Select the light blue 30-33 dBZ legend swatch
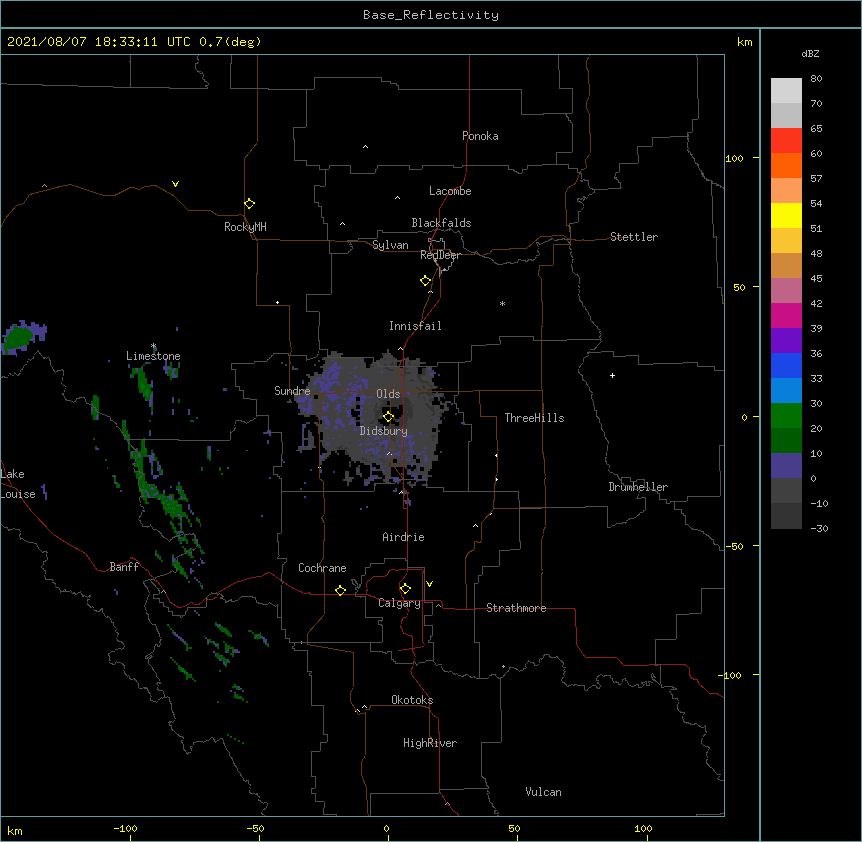Viewport: 862px width, 842px height. coord(786,391)
